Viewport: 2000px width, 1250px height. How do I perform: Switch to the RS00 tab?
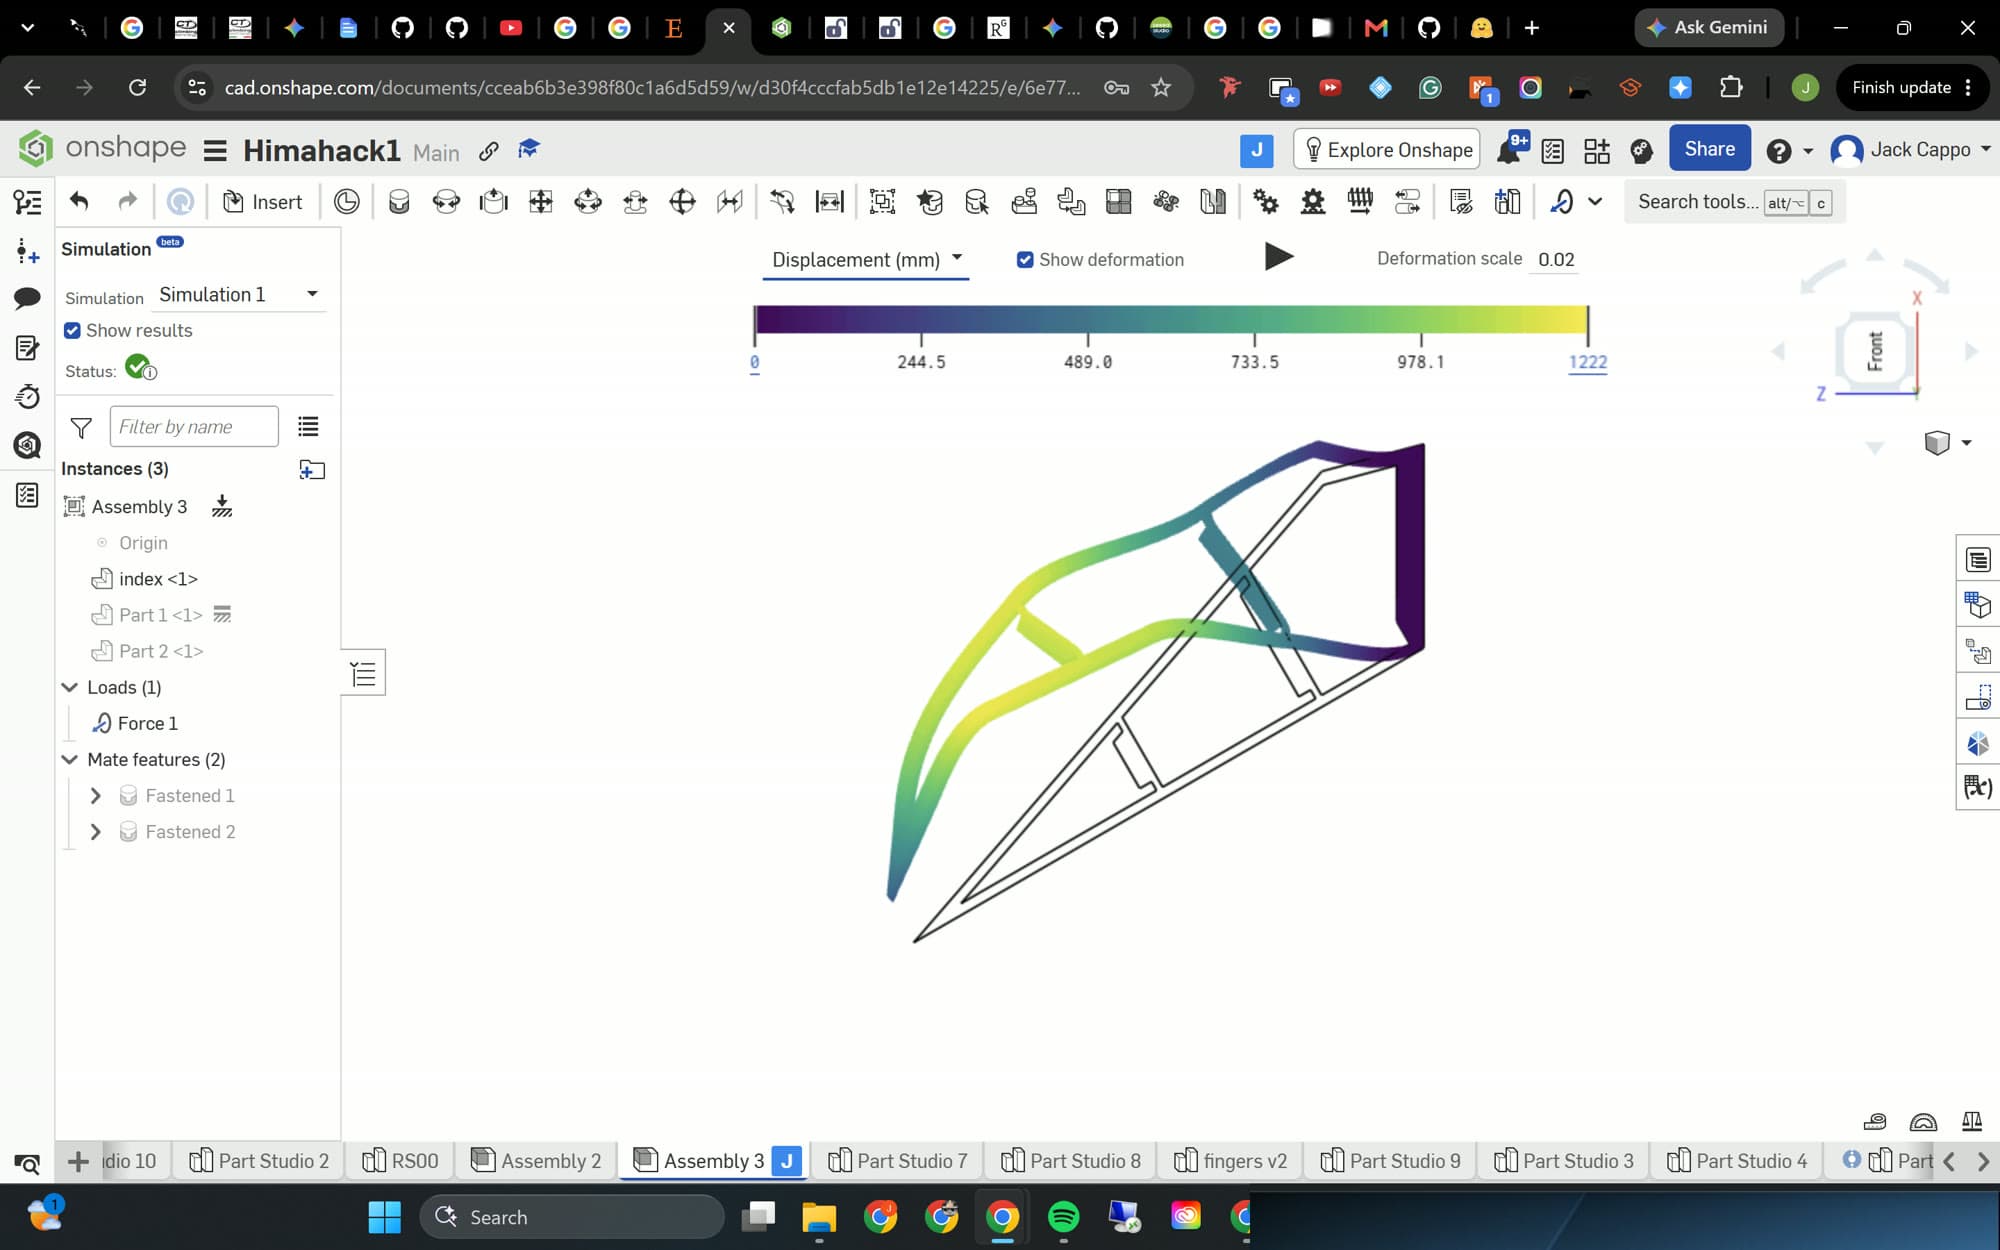click(400, 1161)
